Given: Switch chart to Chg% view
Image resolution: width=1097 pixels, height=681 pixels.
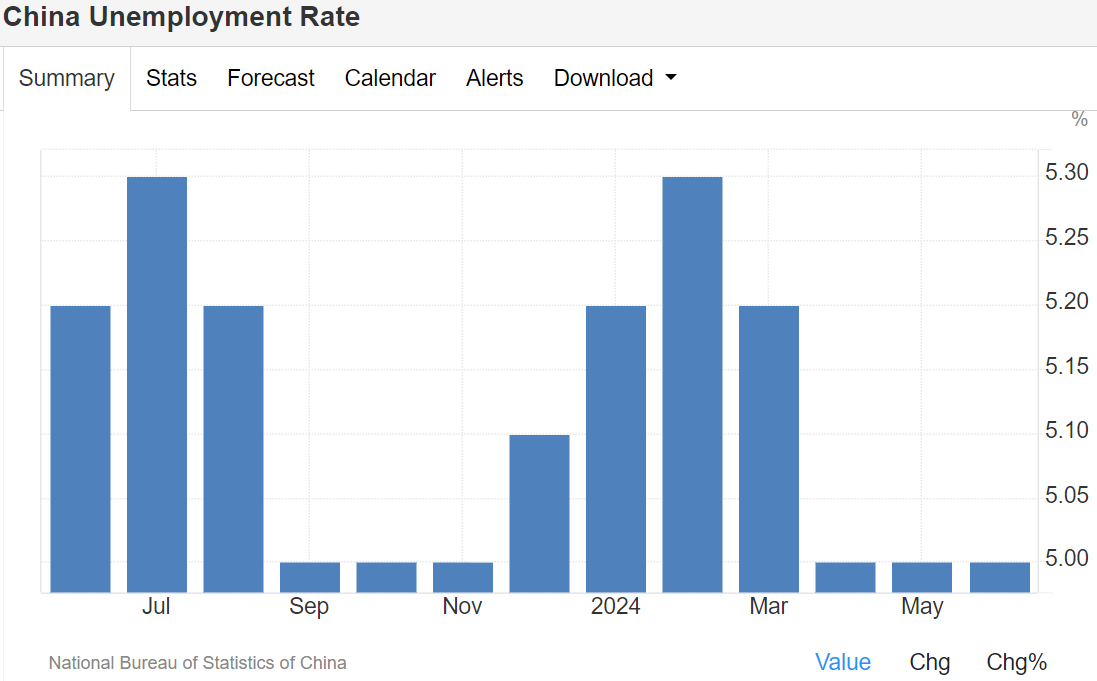Looking at the screenshot, I should coord(1016,662).
